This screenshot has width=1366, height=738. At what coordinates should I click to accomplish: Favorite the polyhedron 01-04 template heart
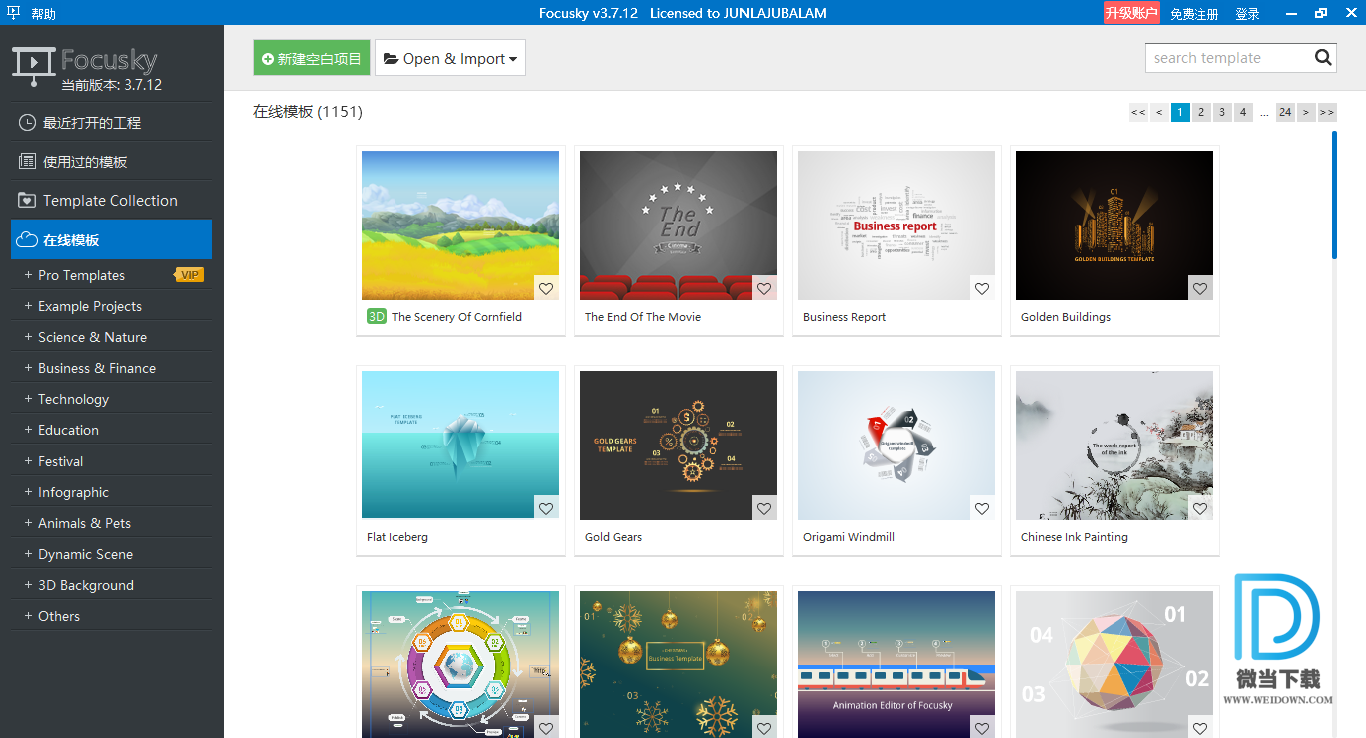click(x=1200, y=728)
